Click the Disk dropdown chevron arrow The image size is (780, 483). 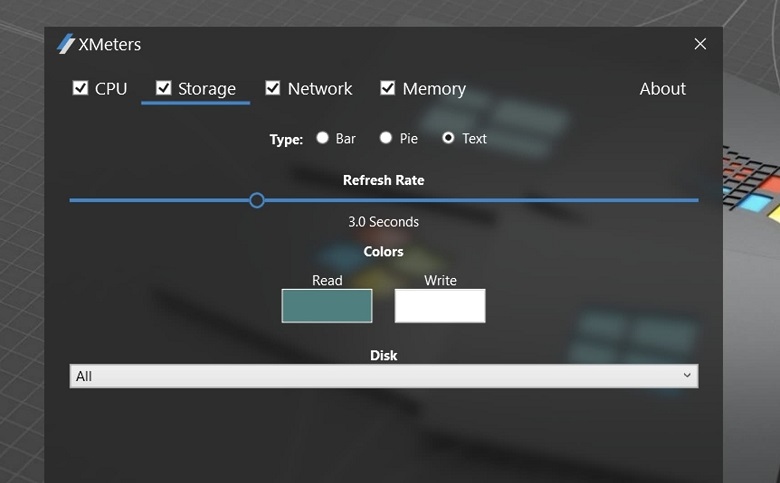click(x=687, y=376)
